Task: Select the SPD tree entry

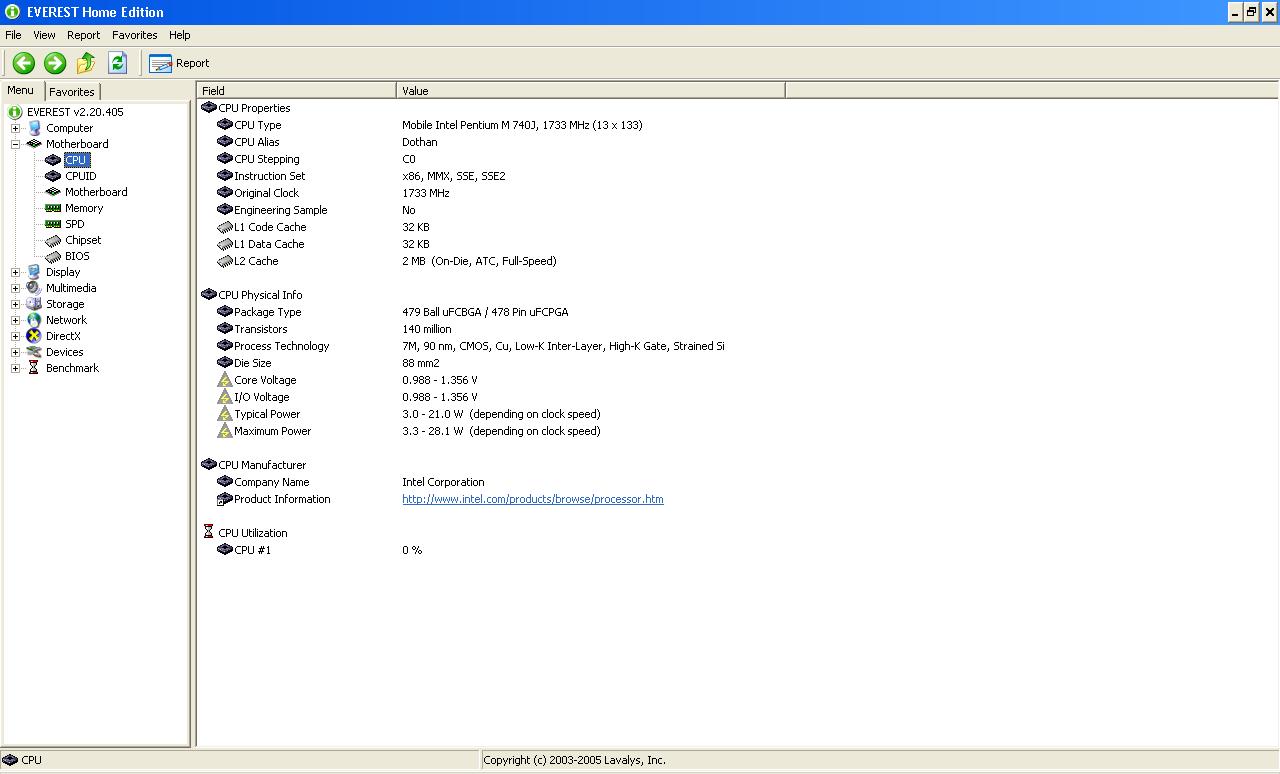Action: [x=74, y=224]
